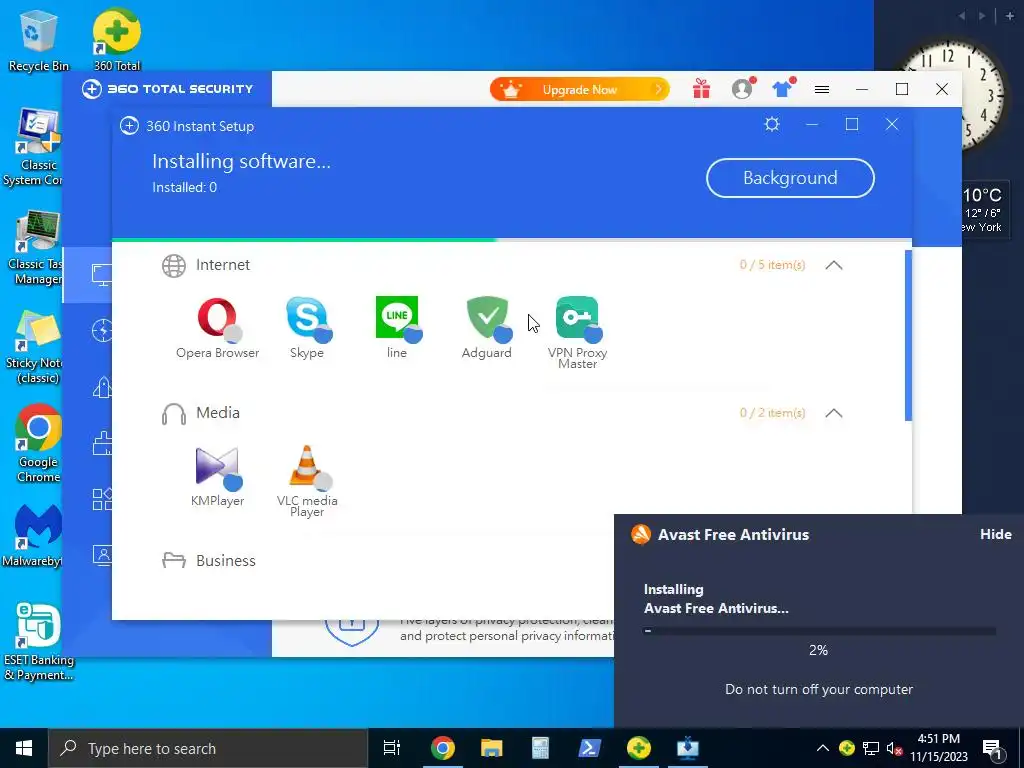
Task: Click the Media category heading
Action: (x=218, y=413)
